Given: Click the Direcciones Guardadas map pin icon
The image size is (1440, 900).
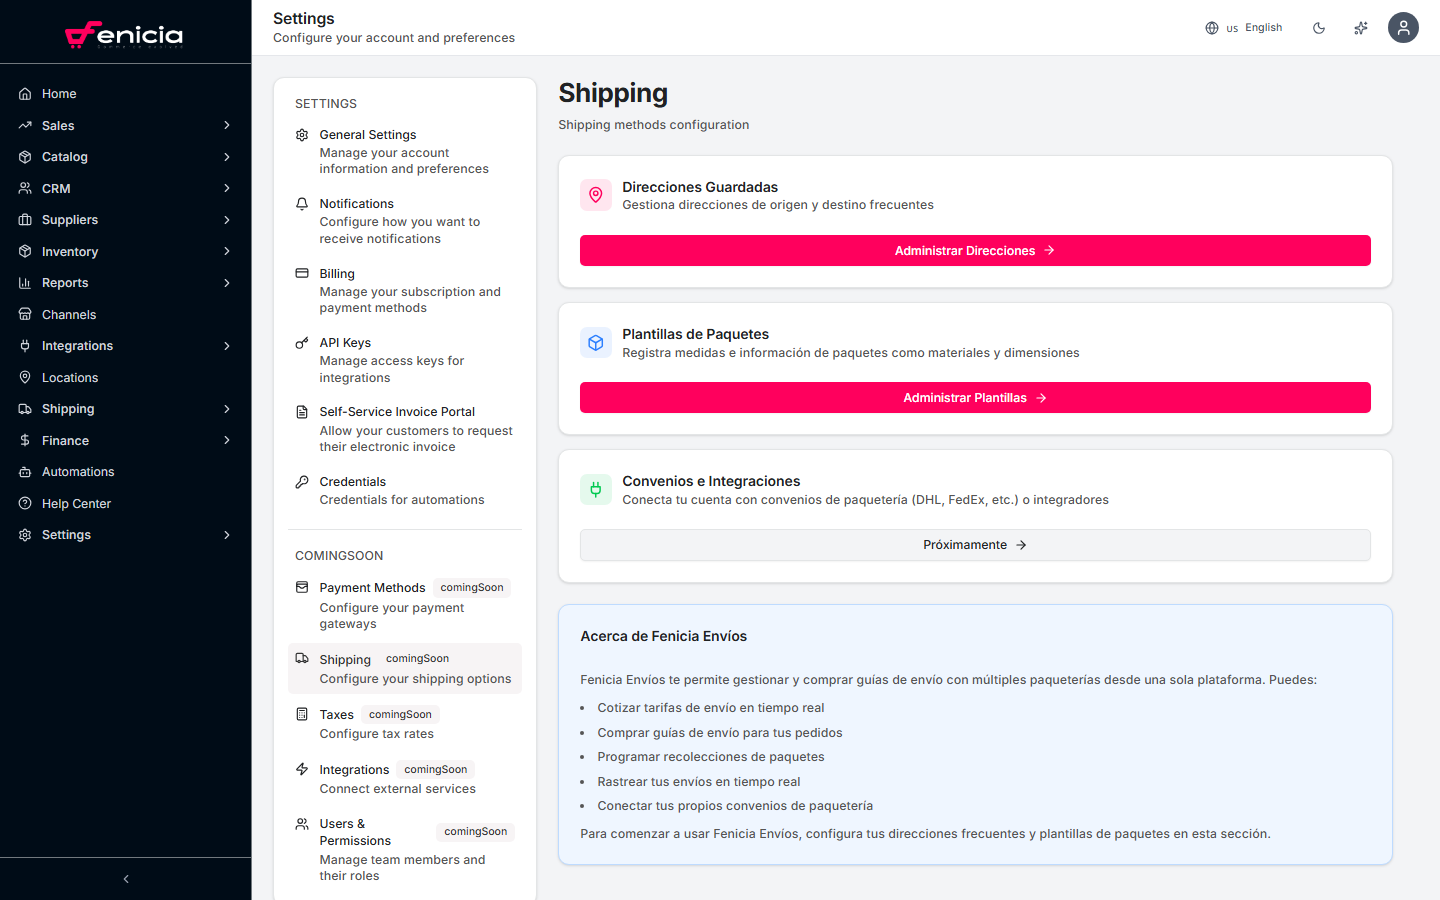Looking at the screenshot, I should tap(596, 195).
